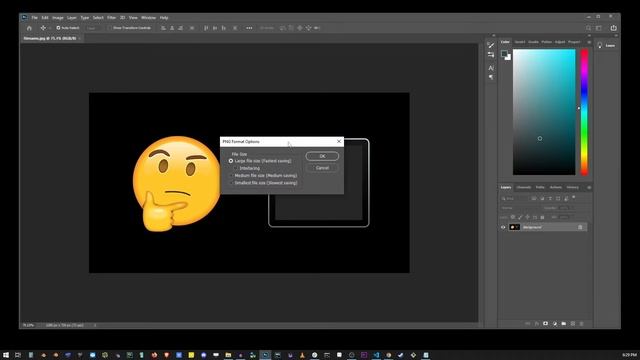The image size is (640, 360).
Task: Click OK in PNG Format Options dialog
Action: 322,156
